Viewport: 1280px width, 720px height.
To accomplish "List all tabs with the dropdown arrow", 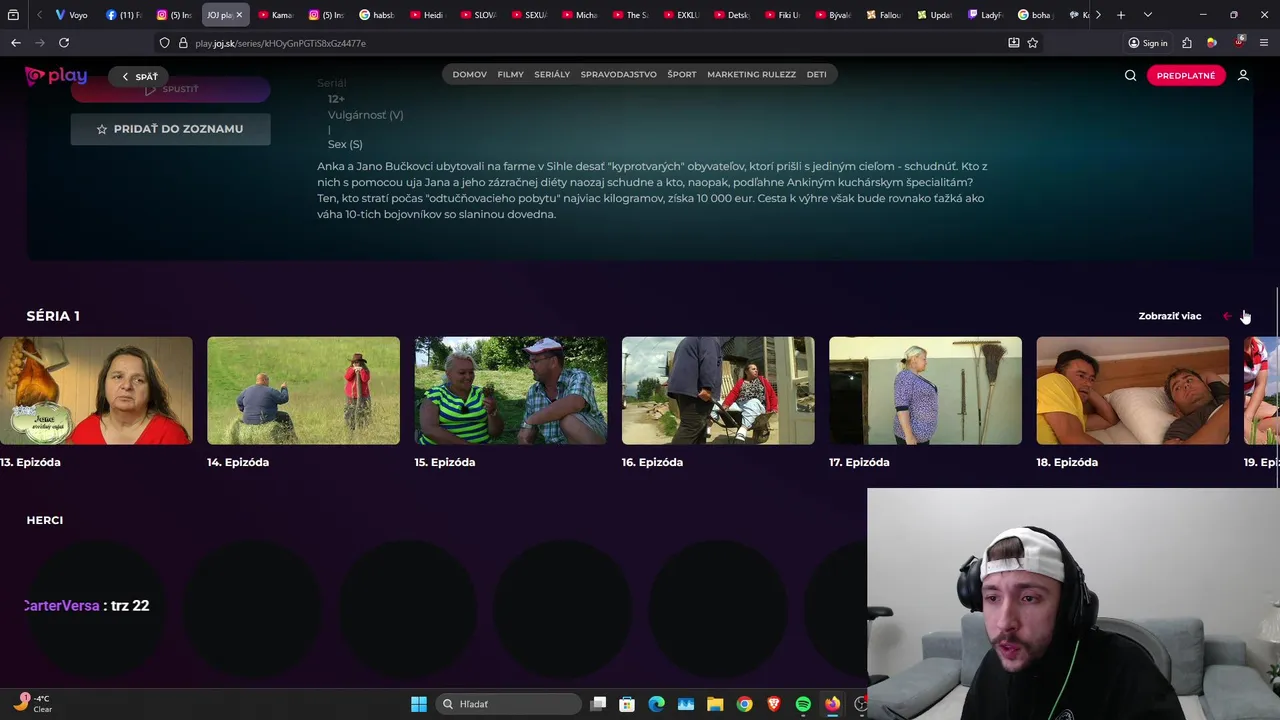I will [1147, 15].
